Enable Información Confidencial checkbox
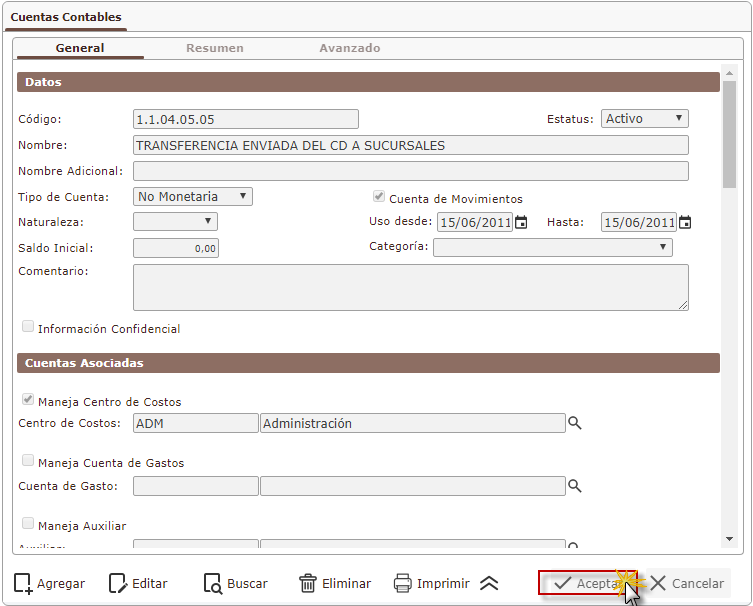The height and width of the screenshot is (606, 753). tap(28, 327)
